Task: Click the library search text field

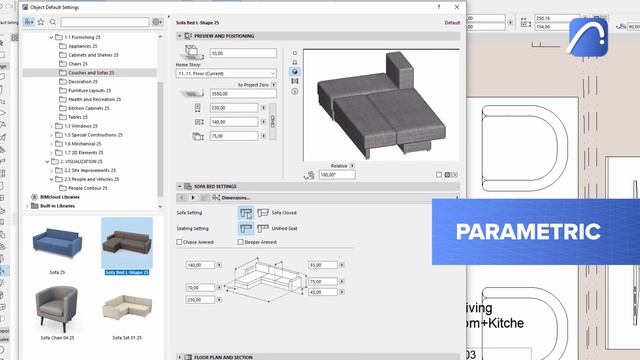Action: (105, 22)
